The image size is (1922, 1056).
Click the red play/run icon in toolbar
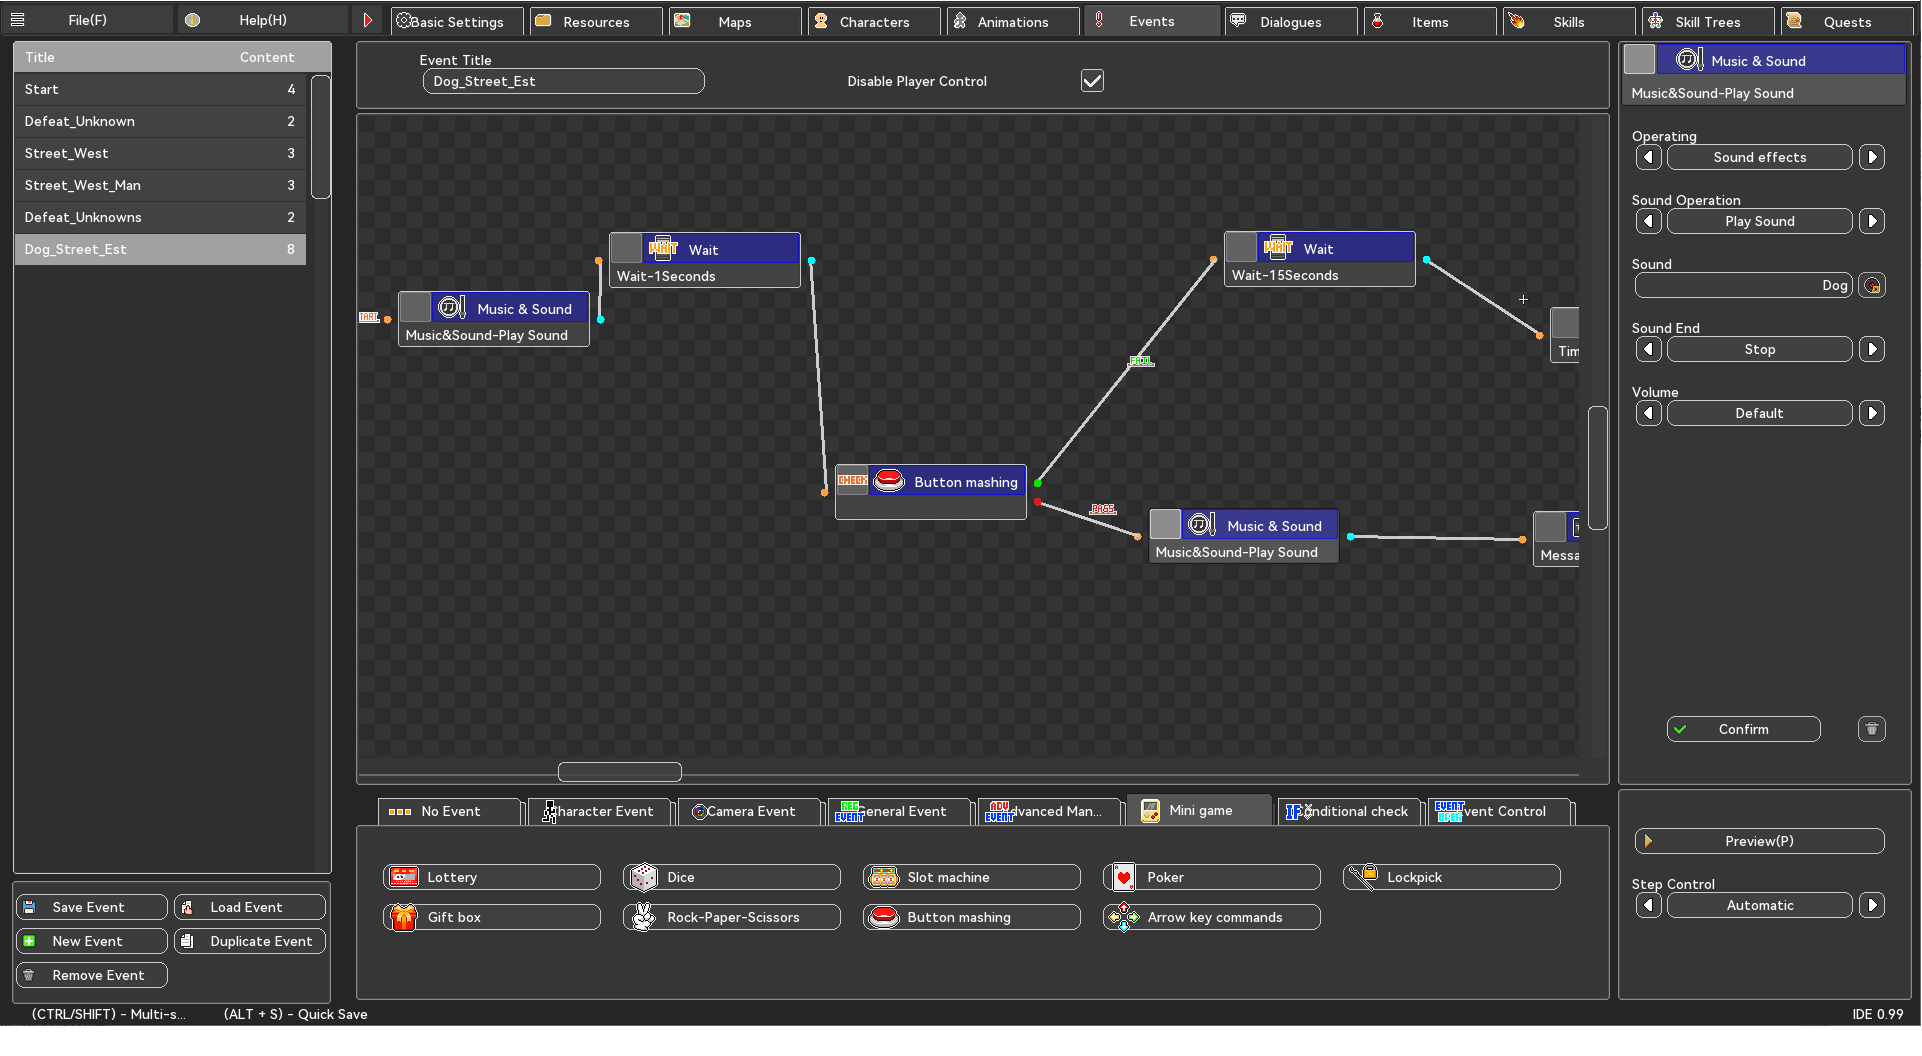tap(367, 21)
